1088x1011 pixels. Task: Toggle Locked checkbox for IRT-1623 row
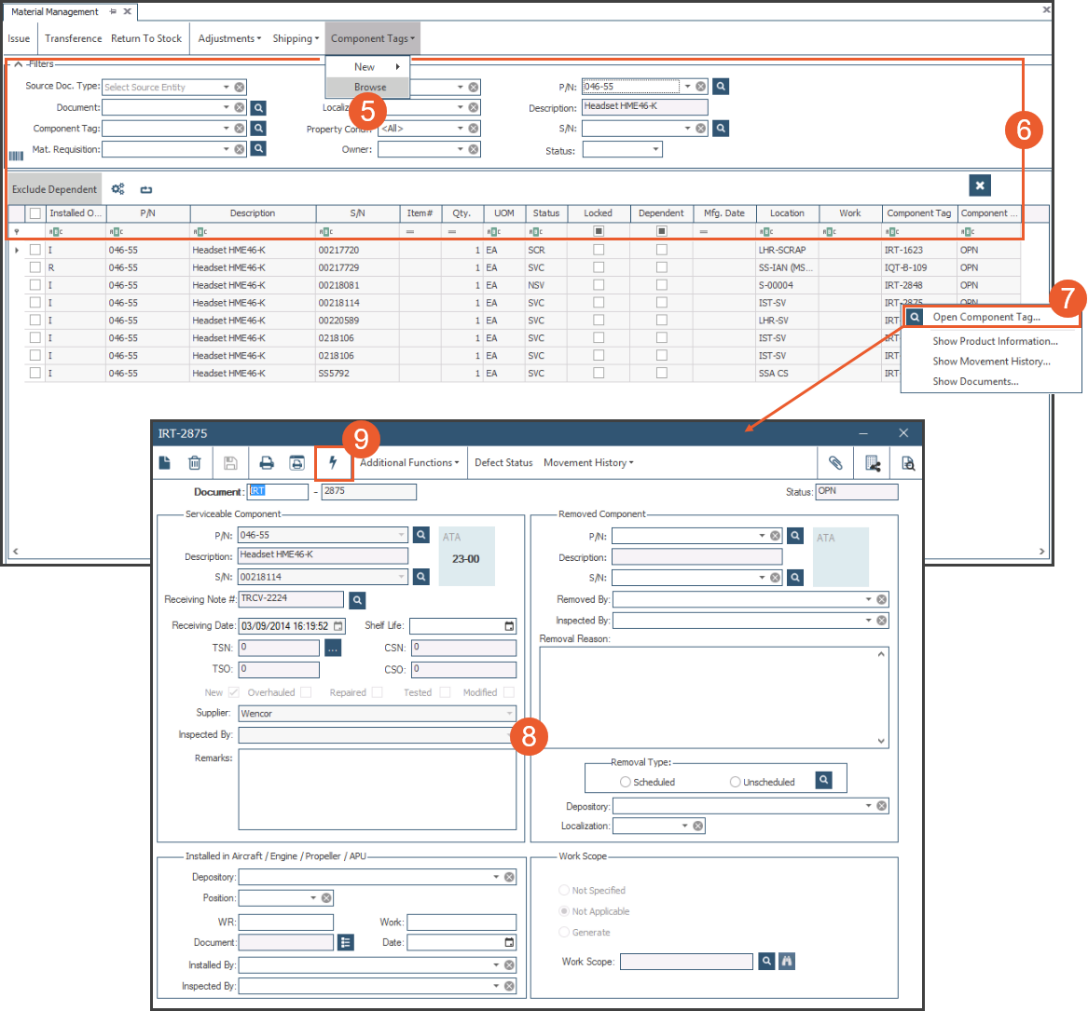[598, 250]
